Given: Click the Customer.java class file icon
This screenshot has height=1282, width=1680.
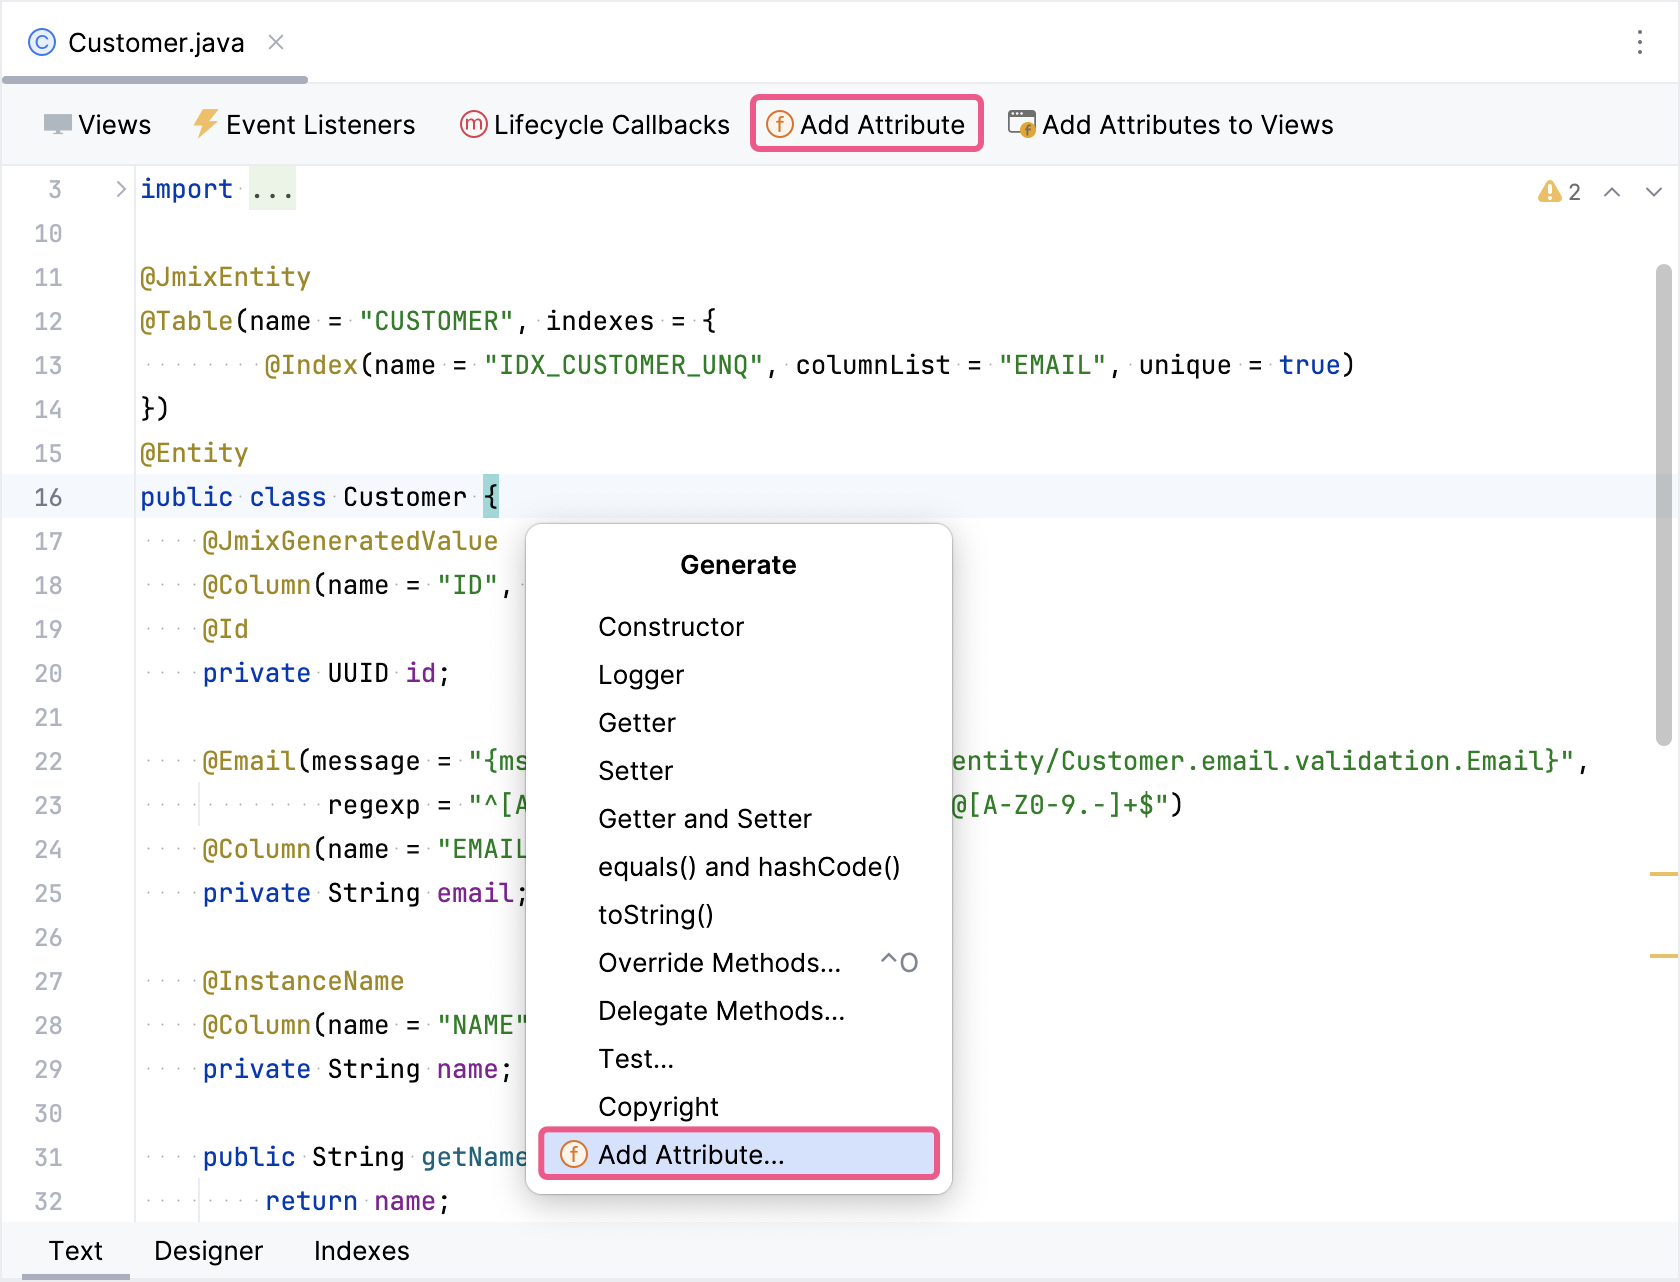Looking at the screenshot, I should click(42, 42).
